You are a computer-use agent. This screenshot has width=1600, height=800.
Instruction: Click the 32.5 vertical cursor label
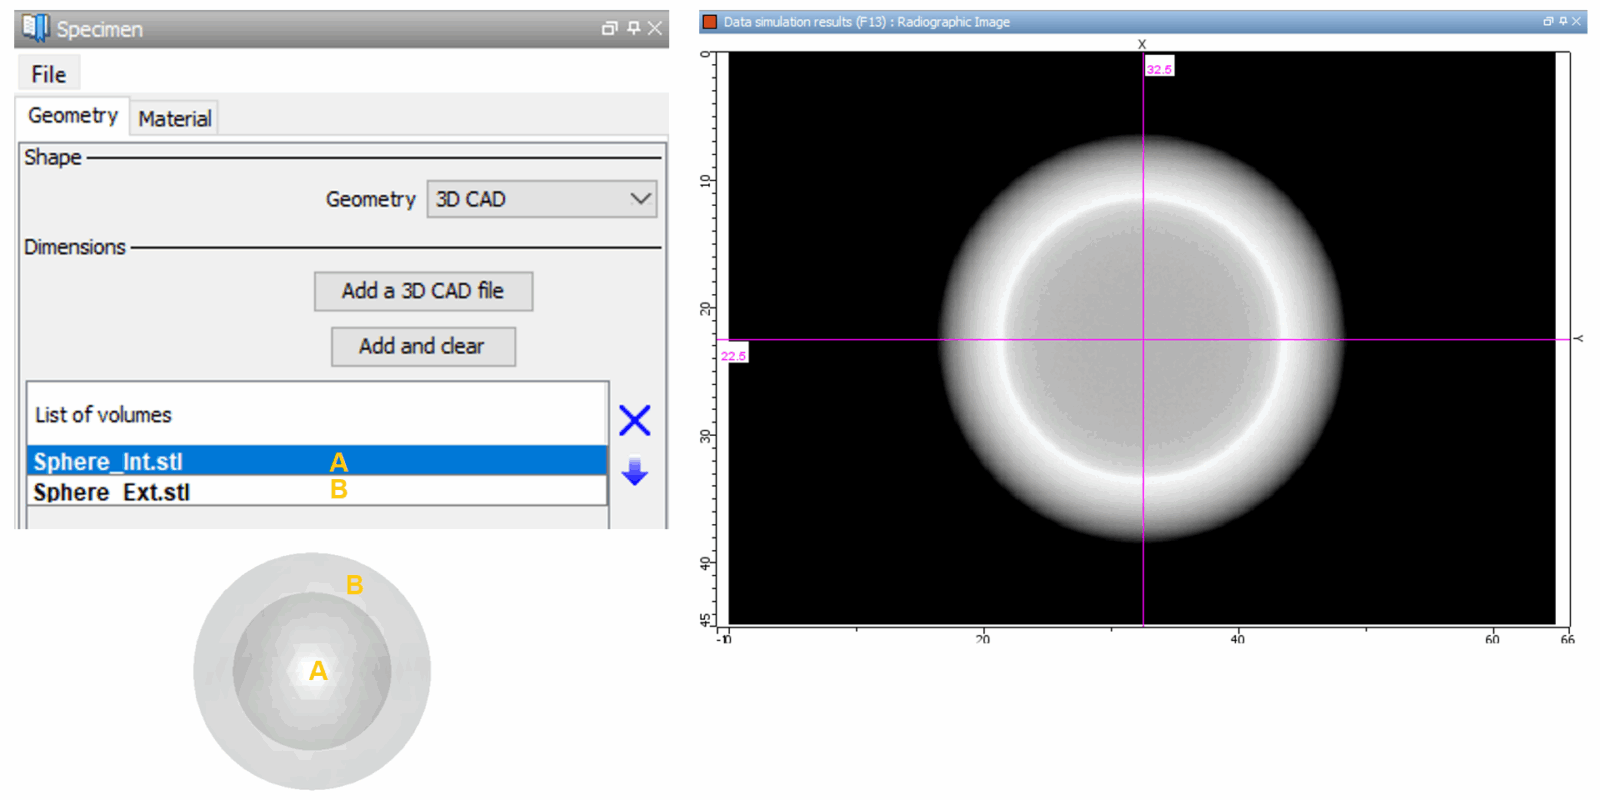coord(1159,69)
